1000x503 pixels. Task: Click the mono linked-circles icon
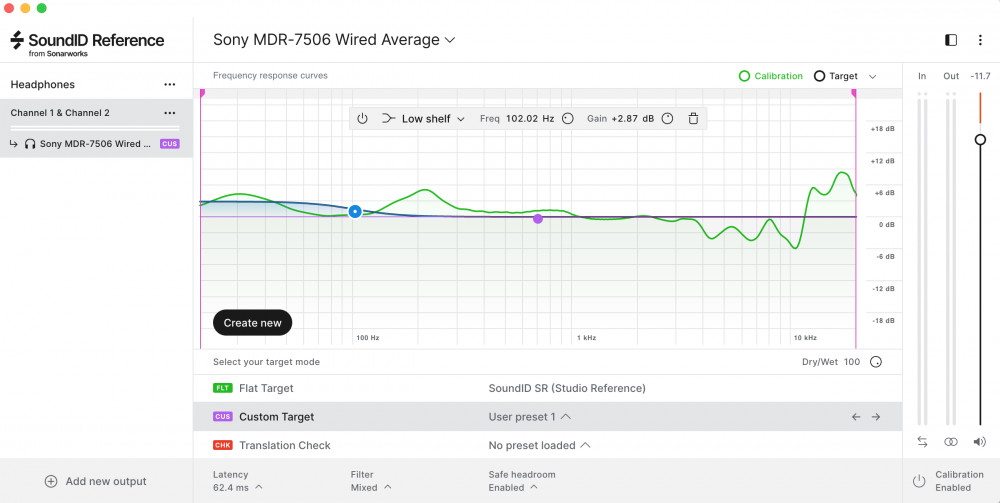951,441
